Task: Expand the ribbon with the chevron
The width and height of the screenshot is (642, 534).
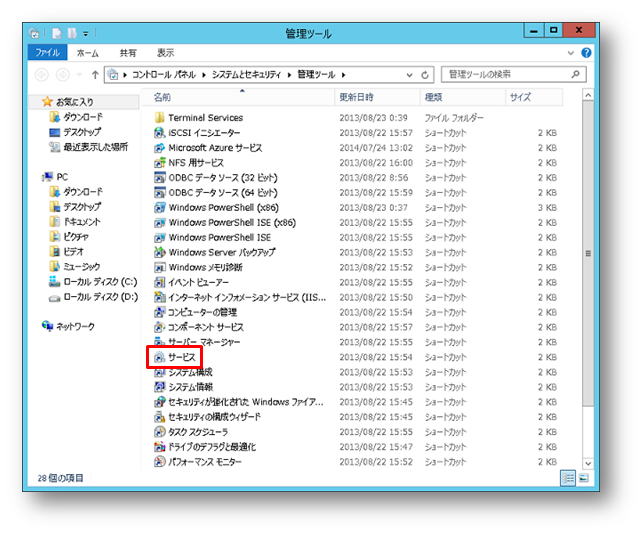Action: coord(570,53)
